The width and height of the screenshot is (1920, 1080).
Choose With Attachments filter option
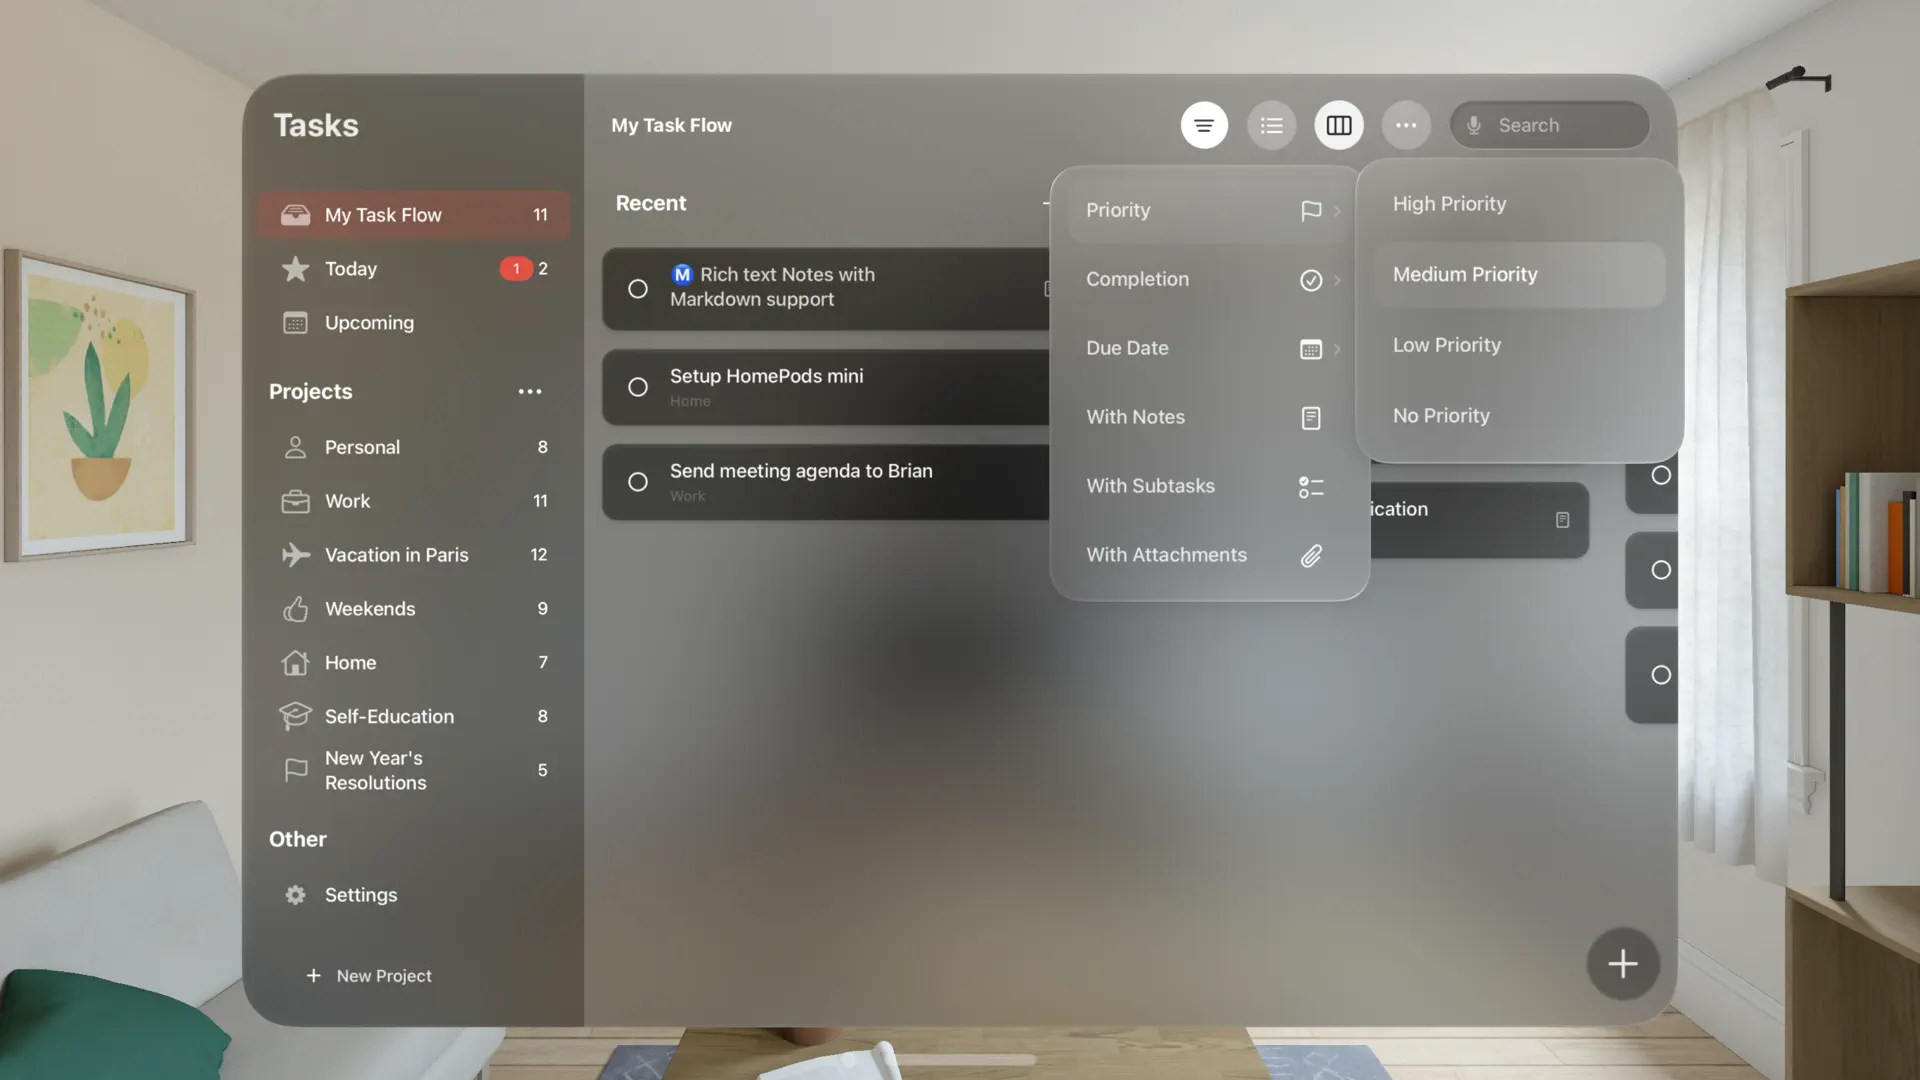pos(1166,555)
